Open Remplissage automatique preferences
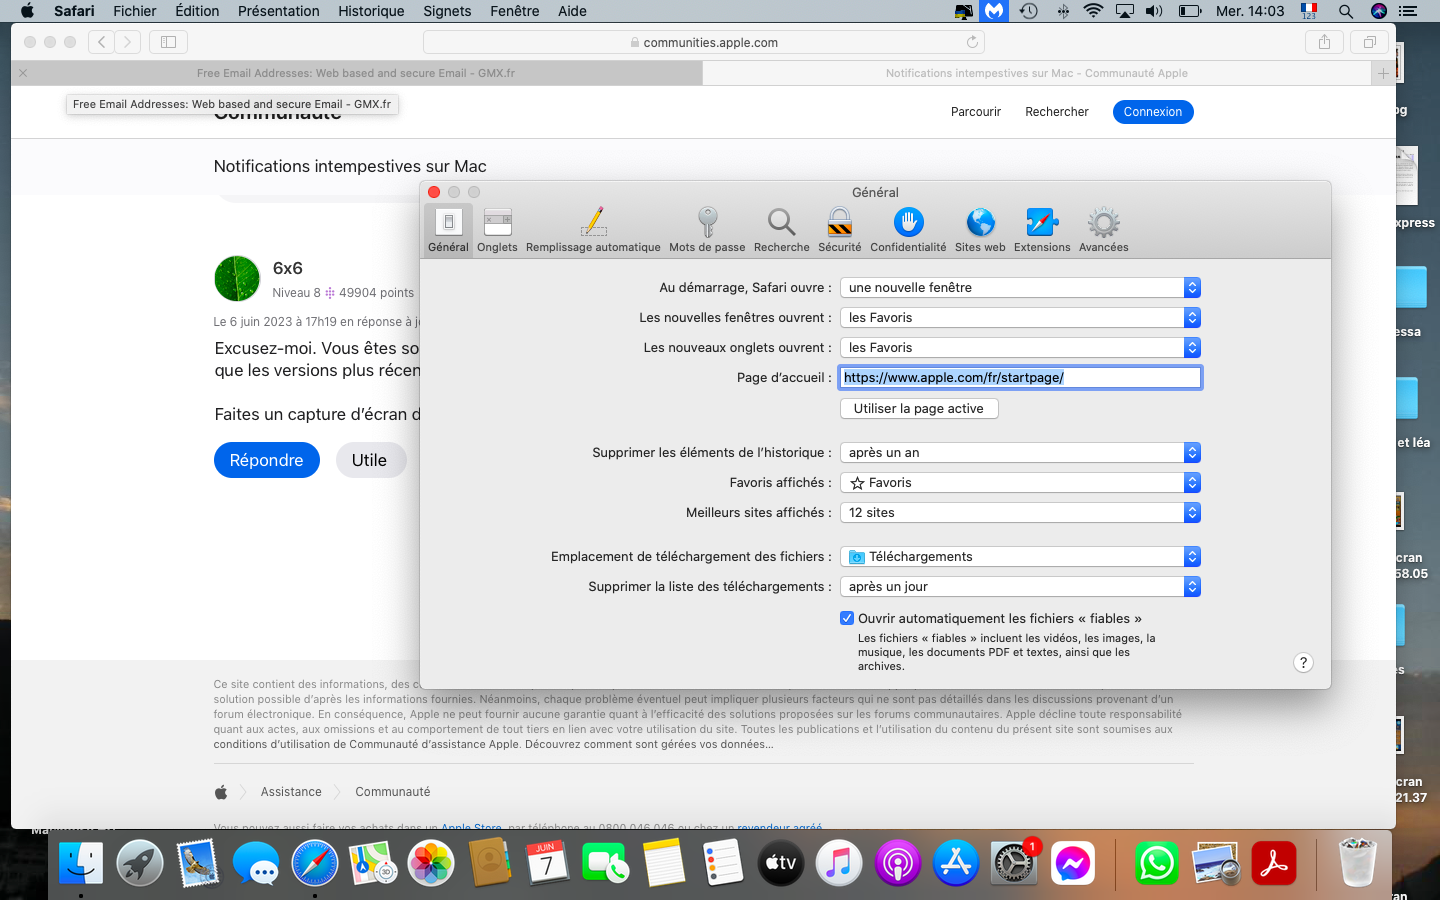 coord(593,230)
